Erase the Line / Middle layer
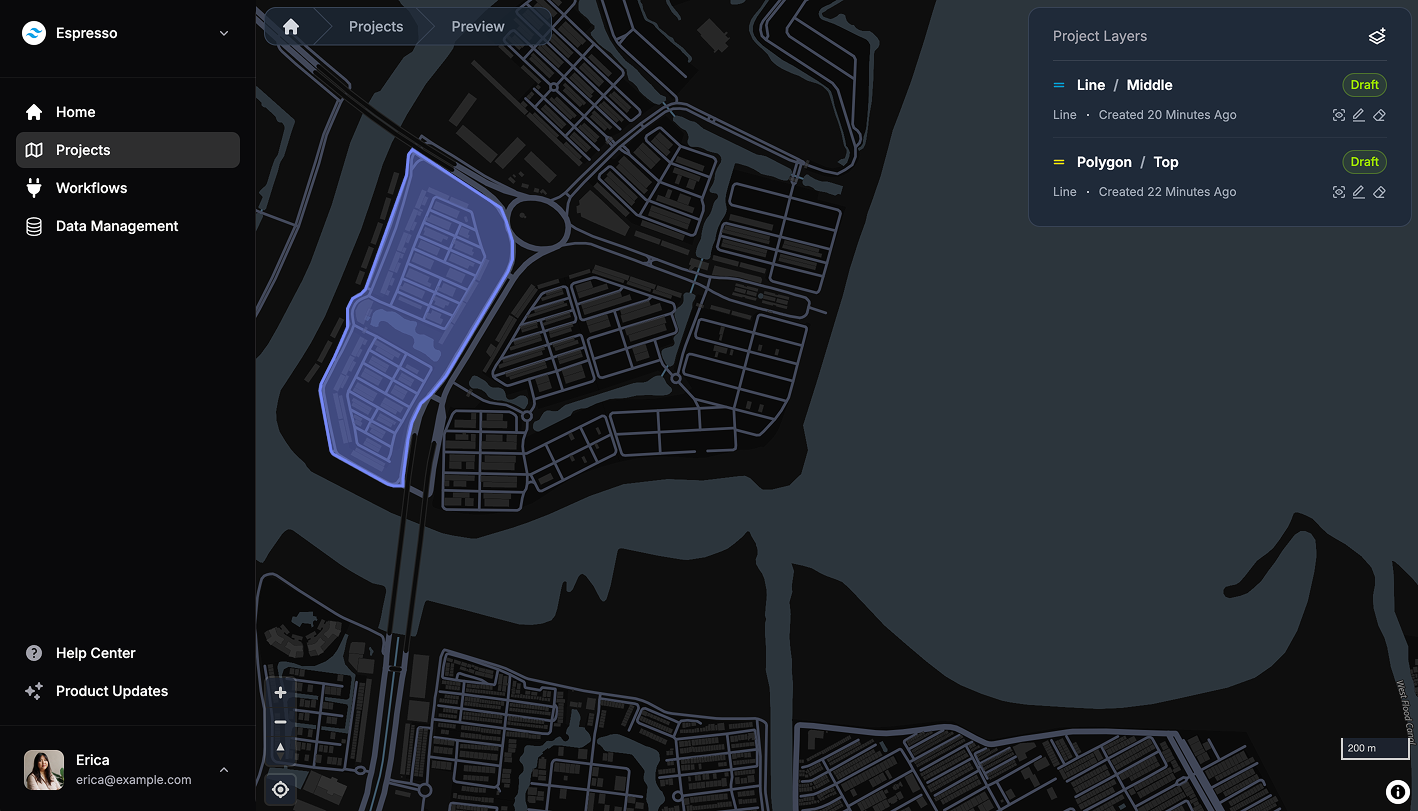 pos(1380,115)
